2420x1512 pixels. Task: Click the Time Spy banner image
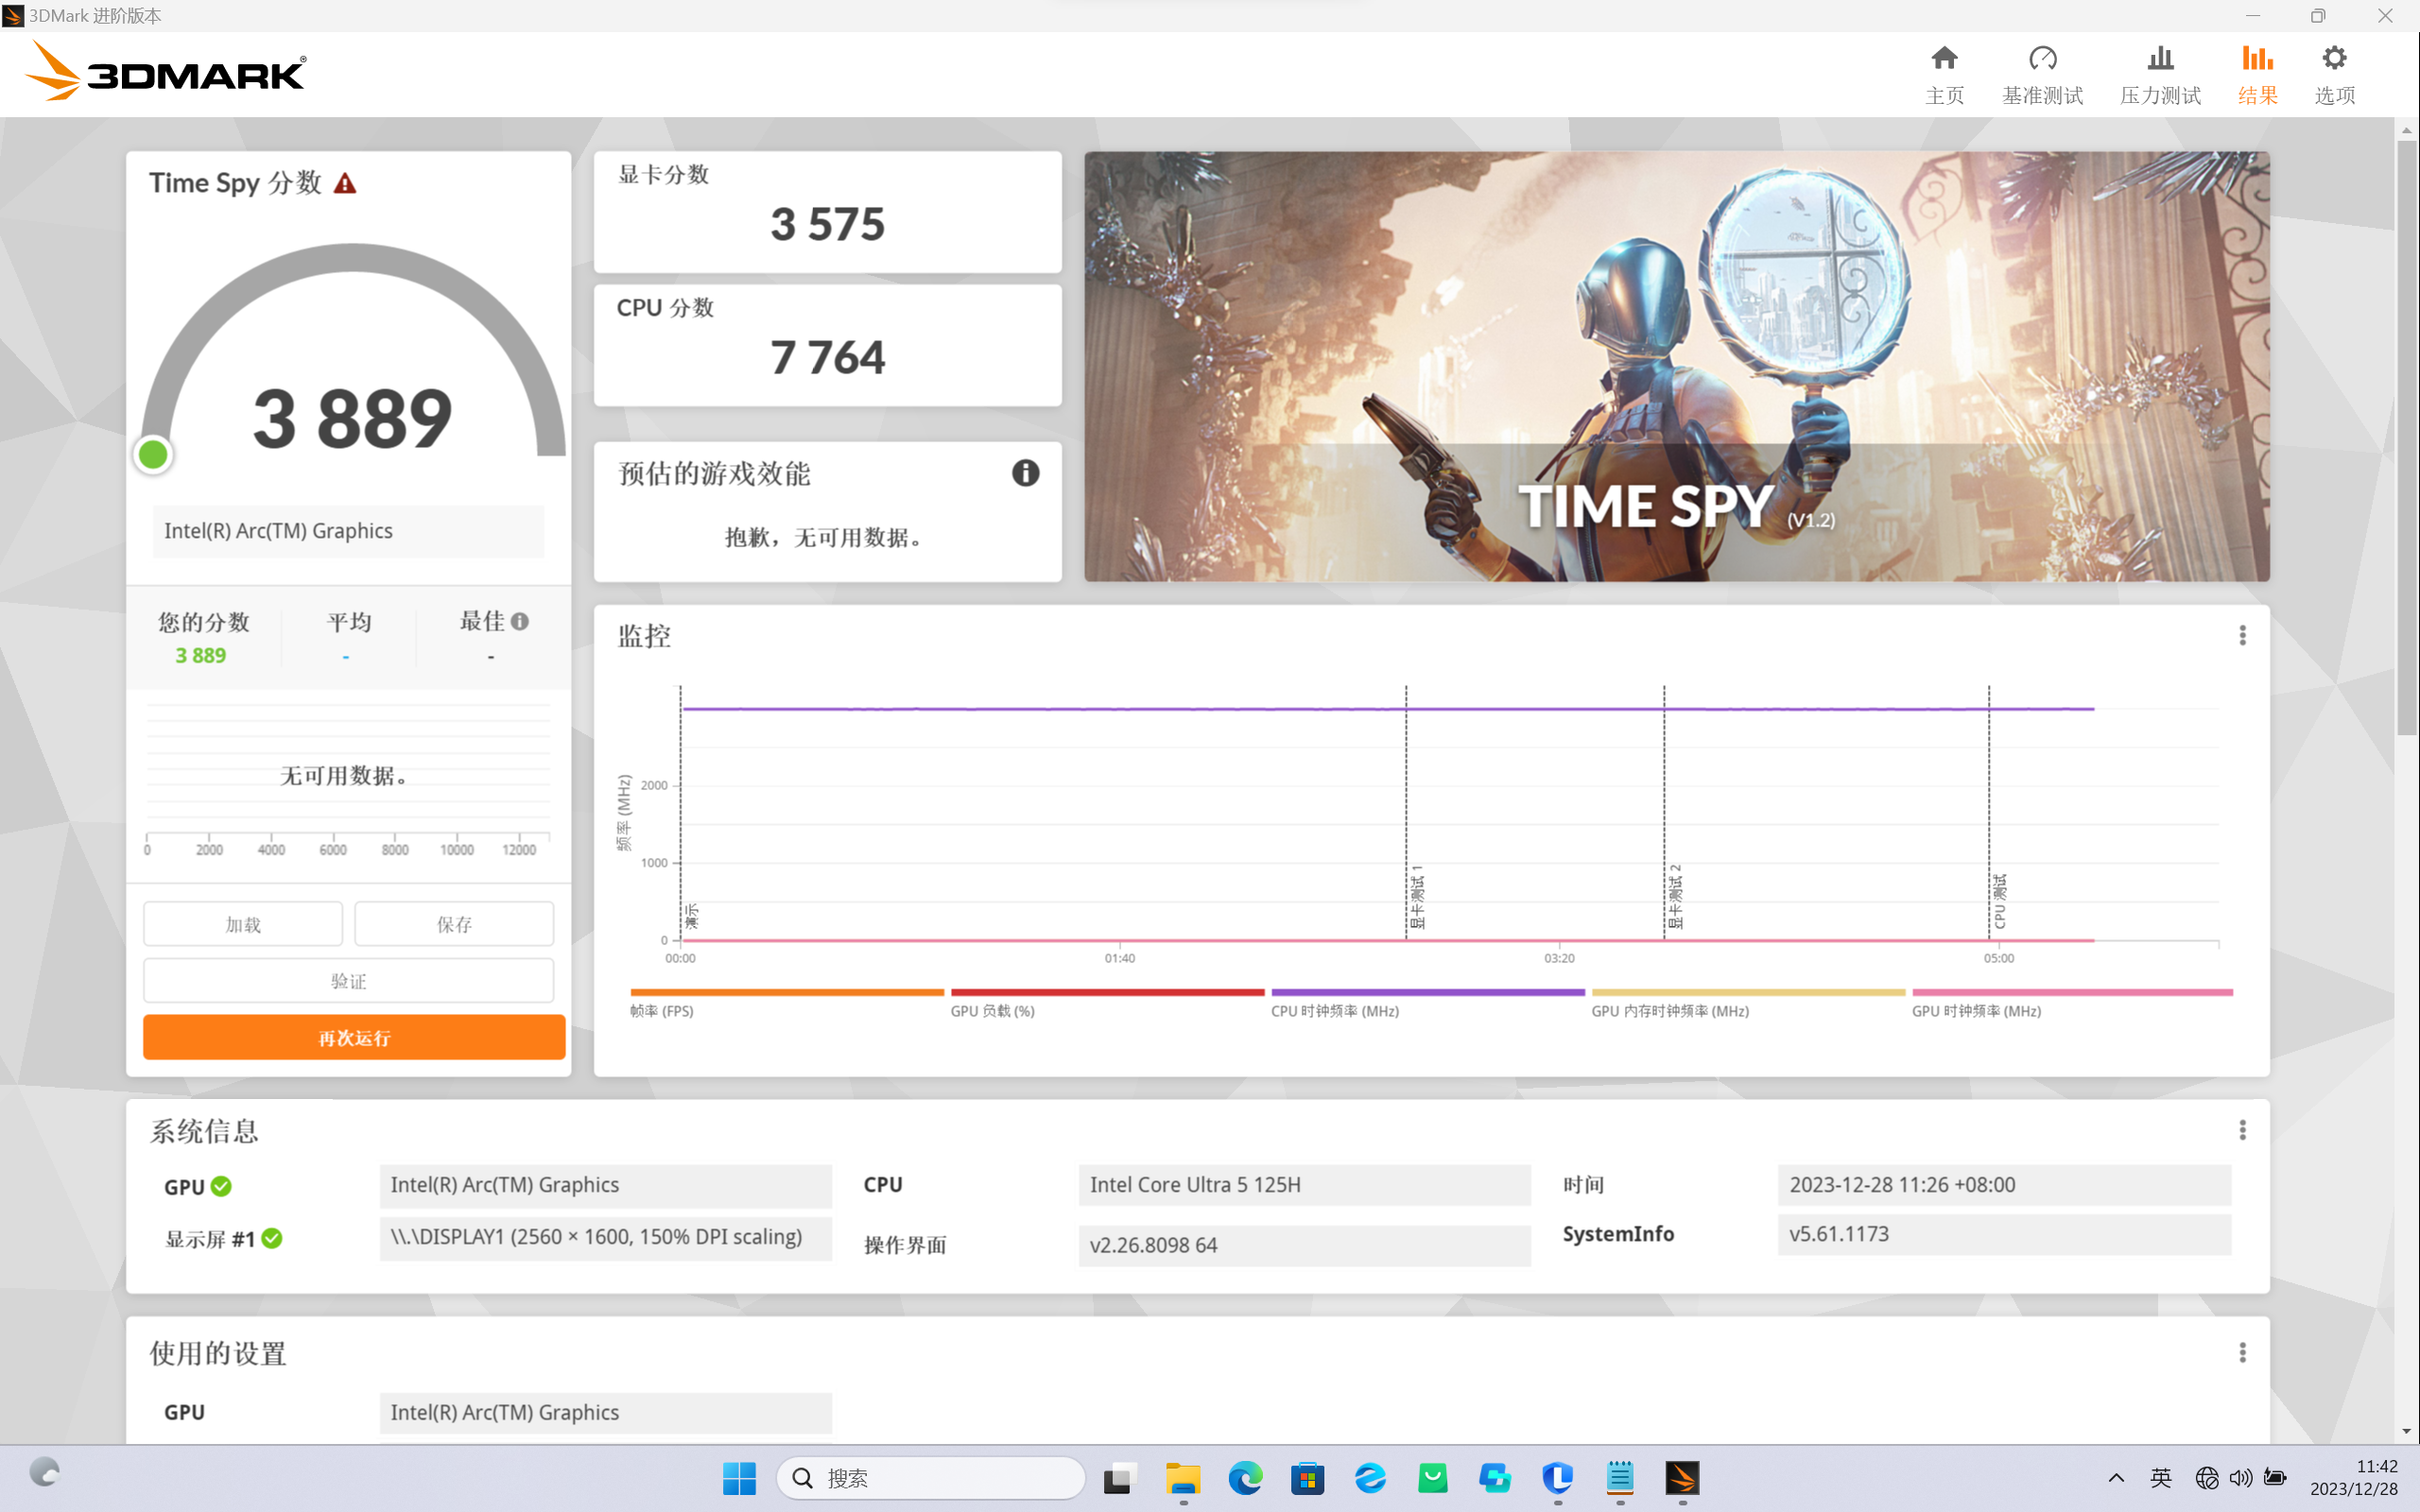(1676, 366)
